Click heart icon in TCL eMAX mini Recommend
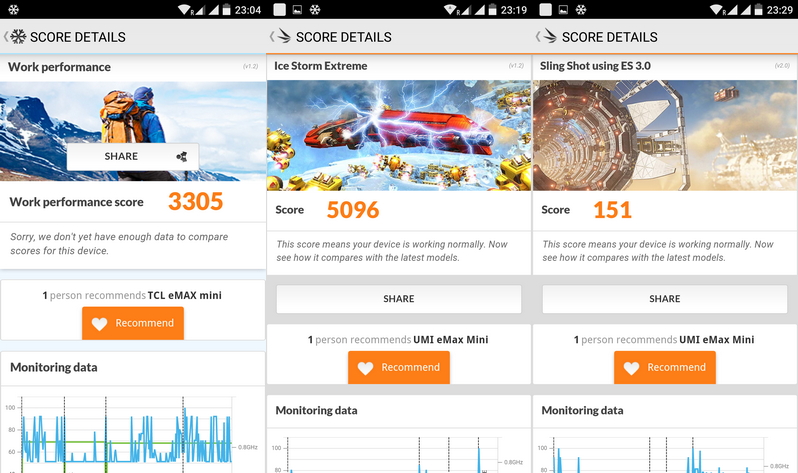This screenshot has height=473, width=798. click(99, 324)
